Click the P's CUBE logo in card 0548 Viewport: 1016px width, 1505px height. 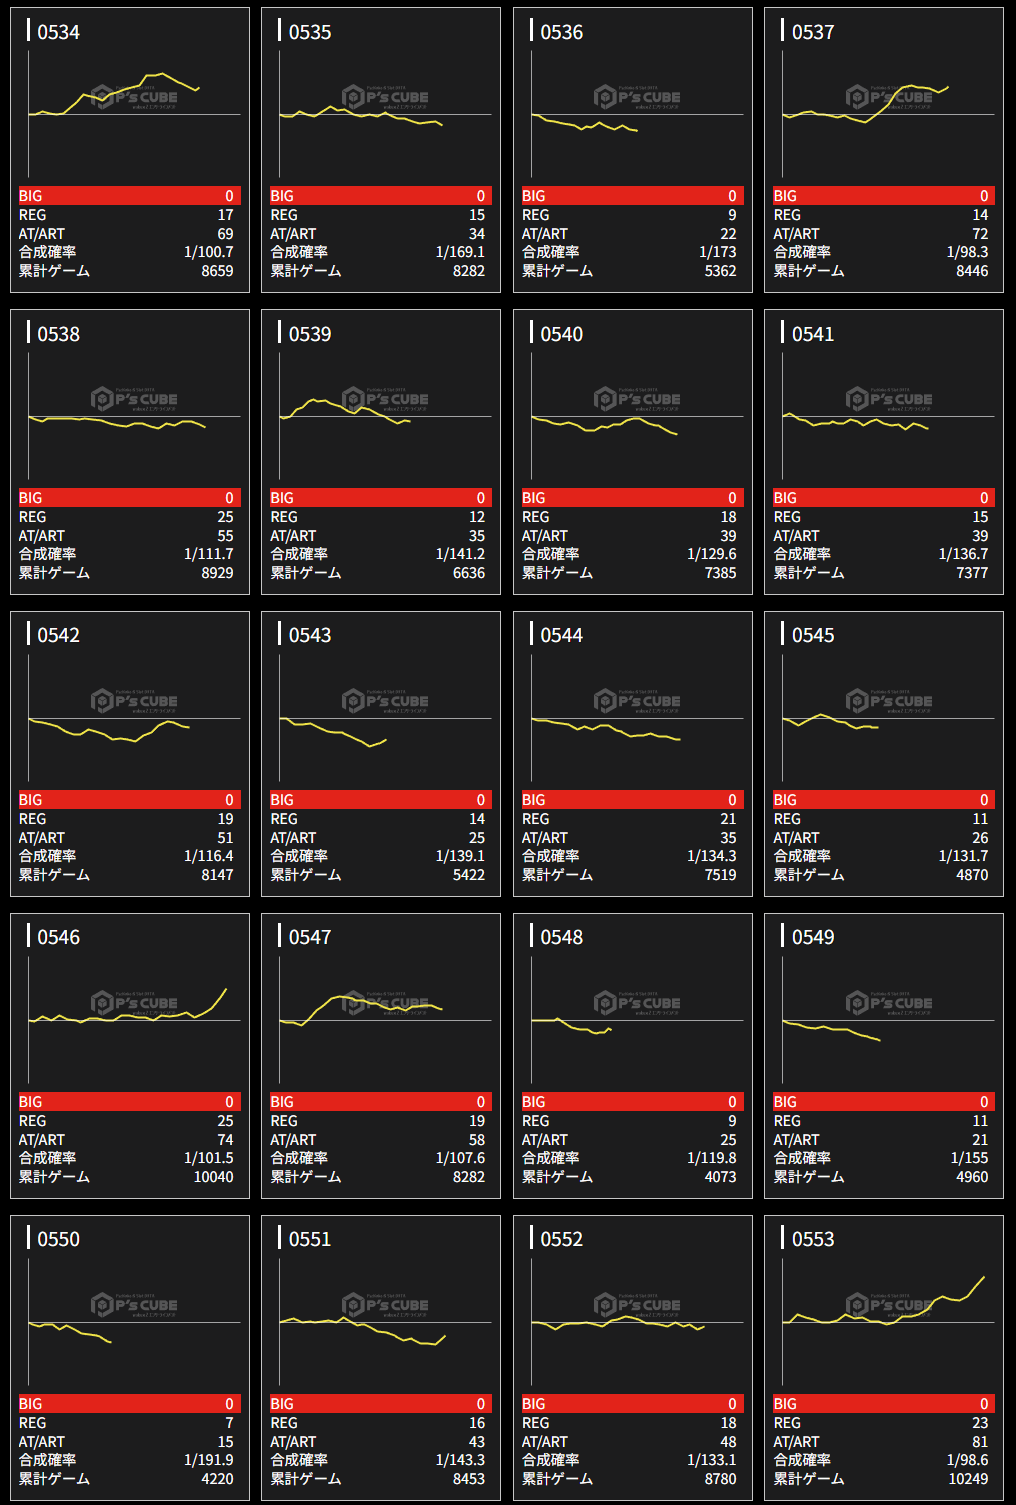pos(637,1003)
